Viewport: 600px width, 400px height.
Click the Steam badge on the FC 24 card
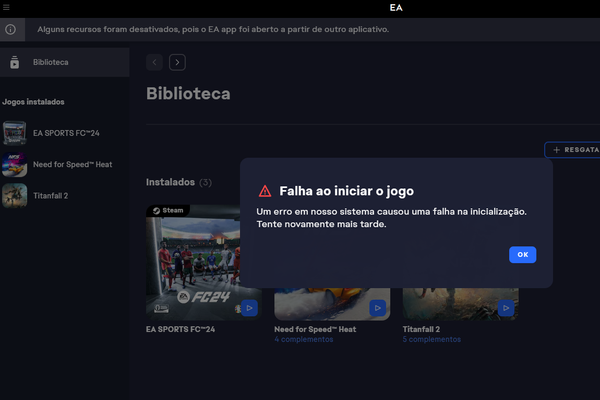tap(169, 210)
